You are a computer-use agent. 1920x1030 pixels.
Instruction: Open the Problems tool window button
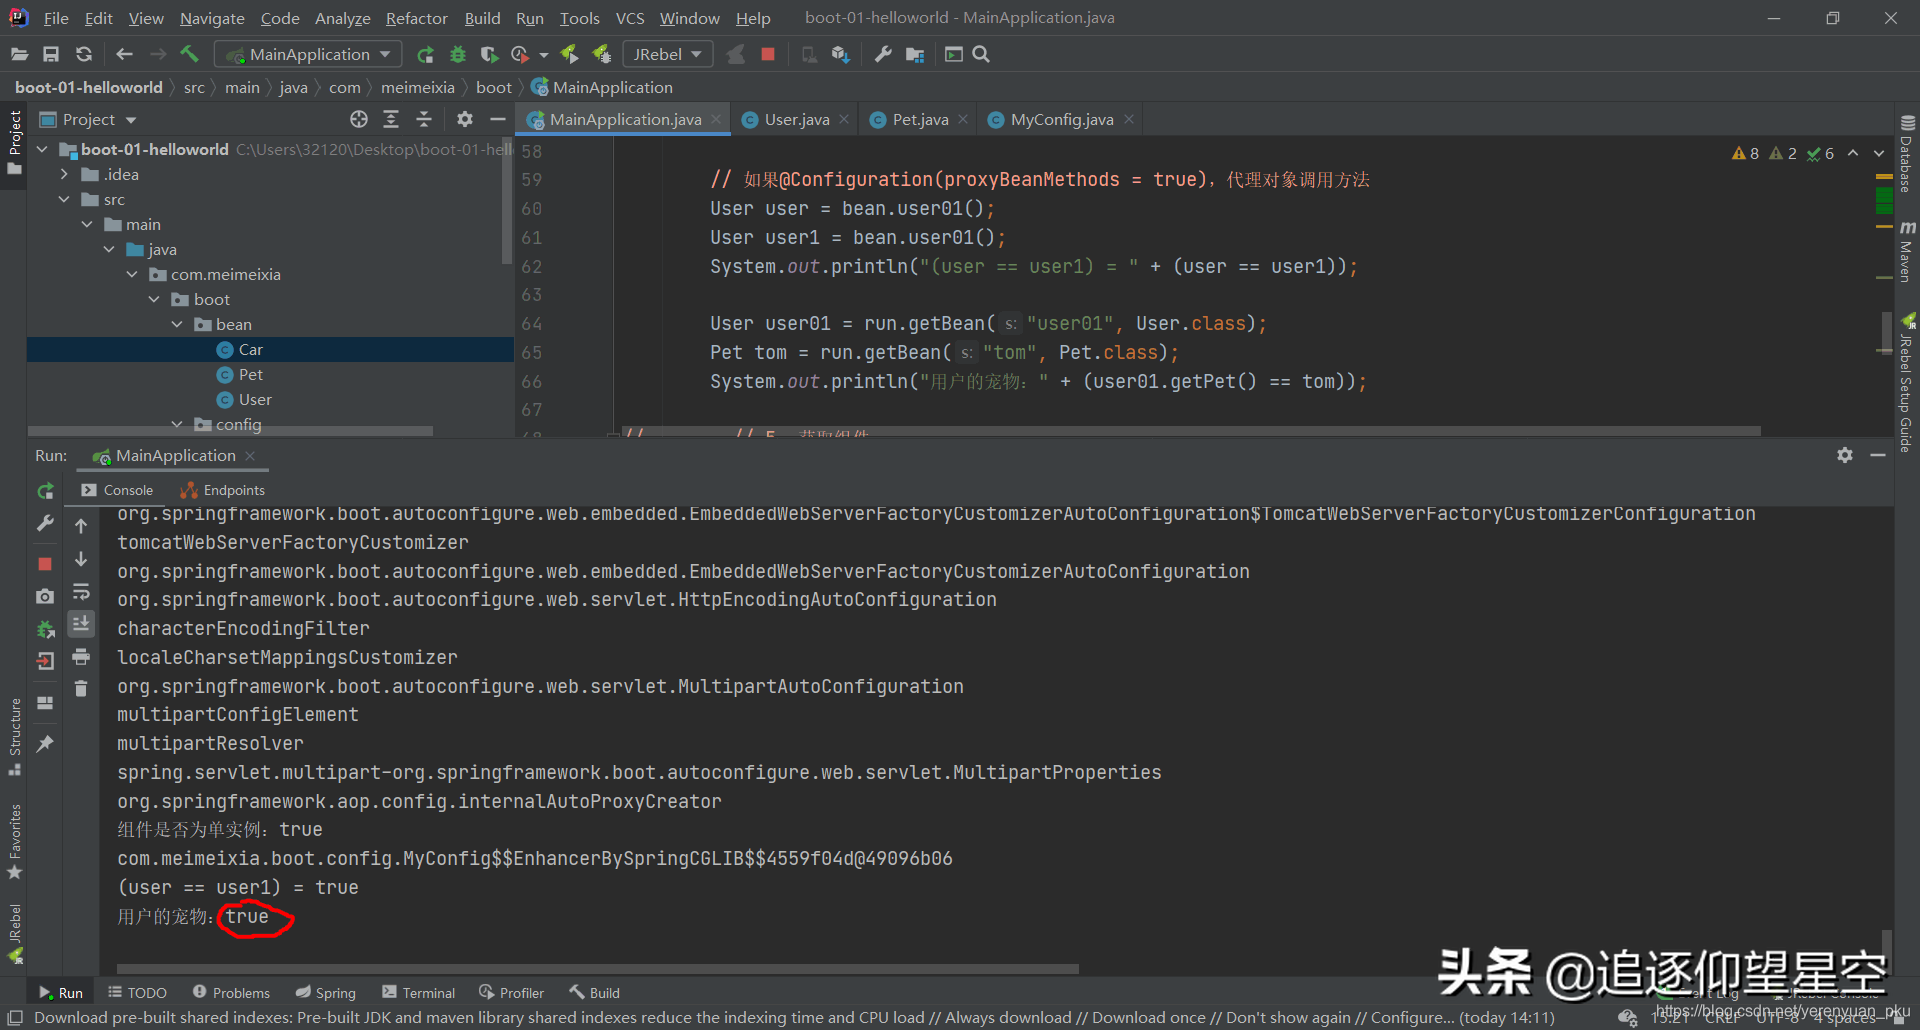[231, 993]
